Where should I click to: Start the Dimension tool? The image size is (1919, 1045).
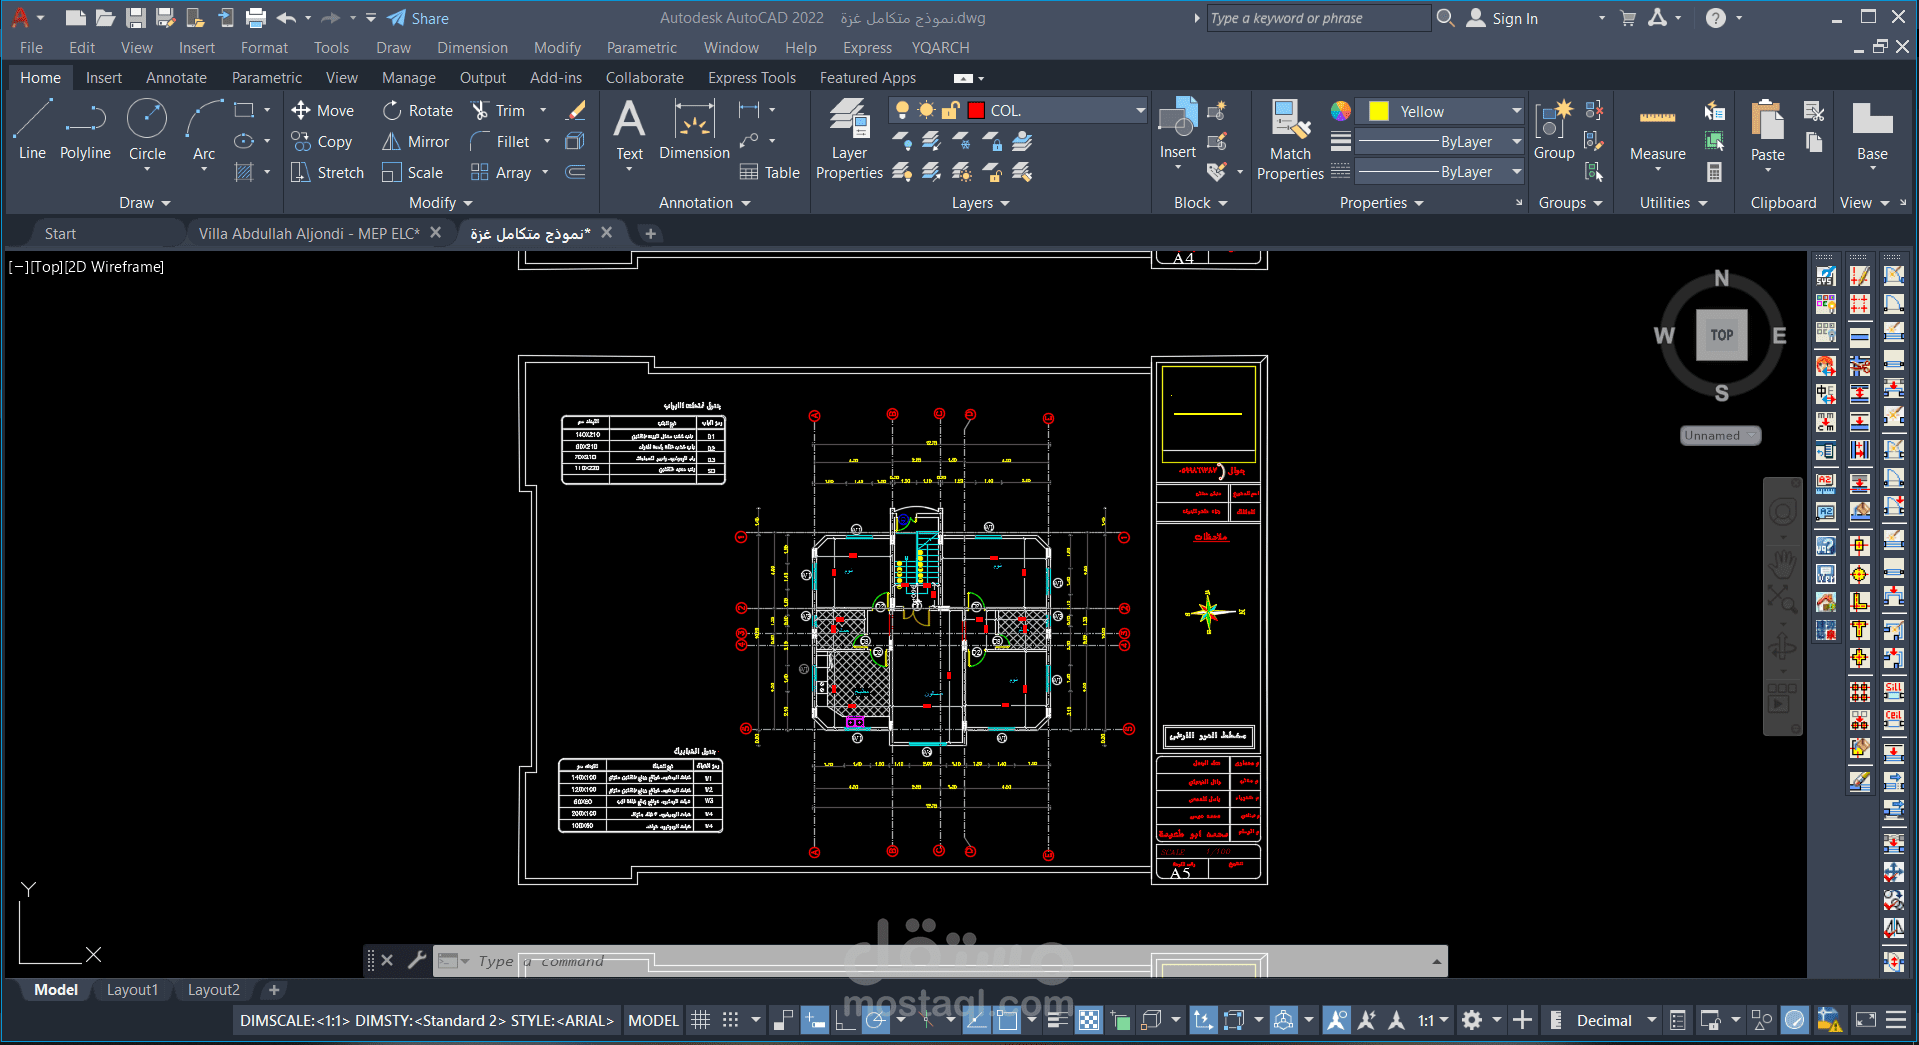[694, 130]
